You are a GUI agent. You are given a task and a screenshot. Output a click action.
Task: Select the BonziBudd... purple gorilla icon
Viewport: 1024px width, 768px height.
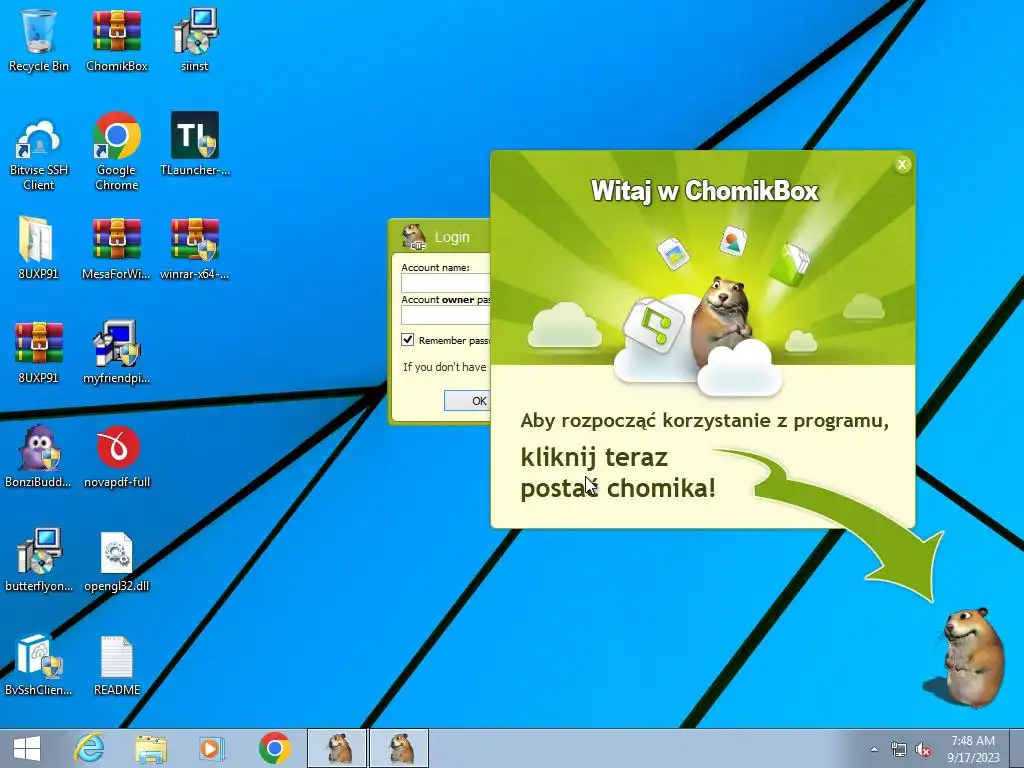pyautogui.click(x=39, y=456)
